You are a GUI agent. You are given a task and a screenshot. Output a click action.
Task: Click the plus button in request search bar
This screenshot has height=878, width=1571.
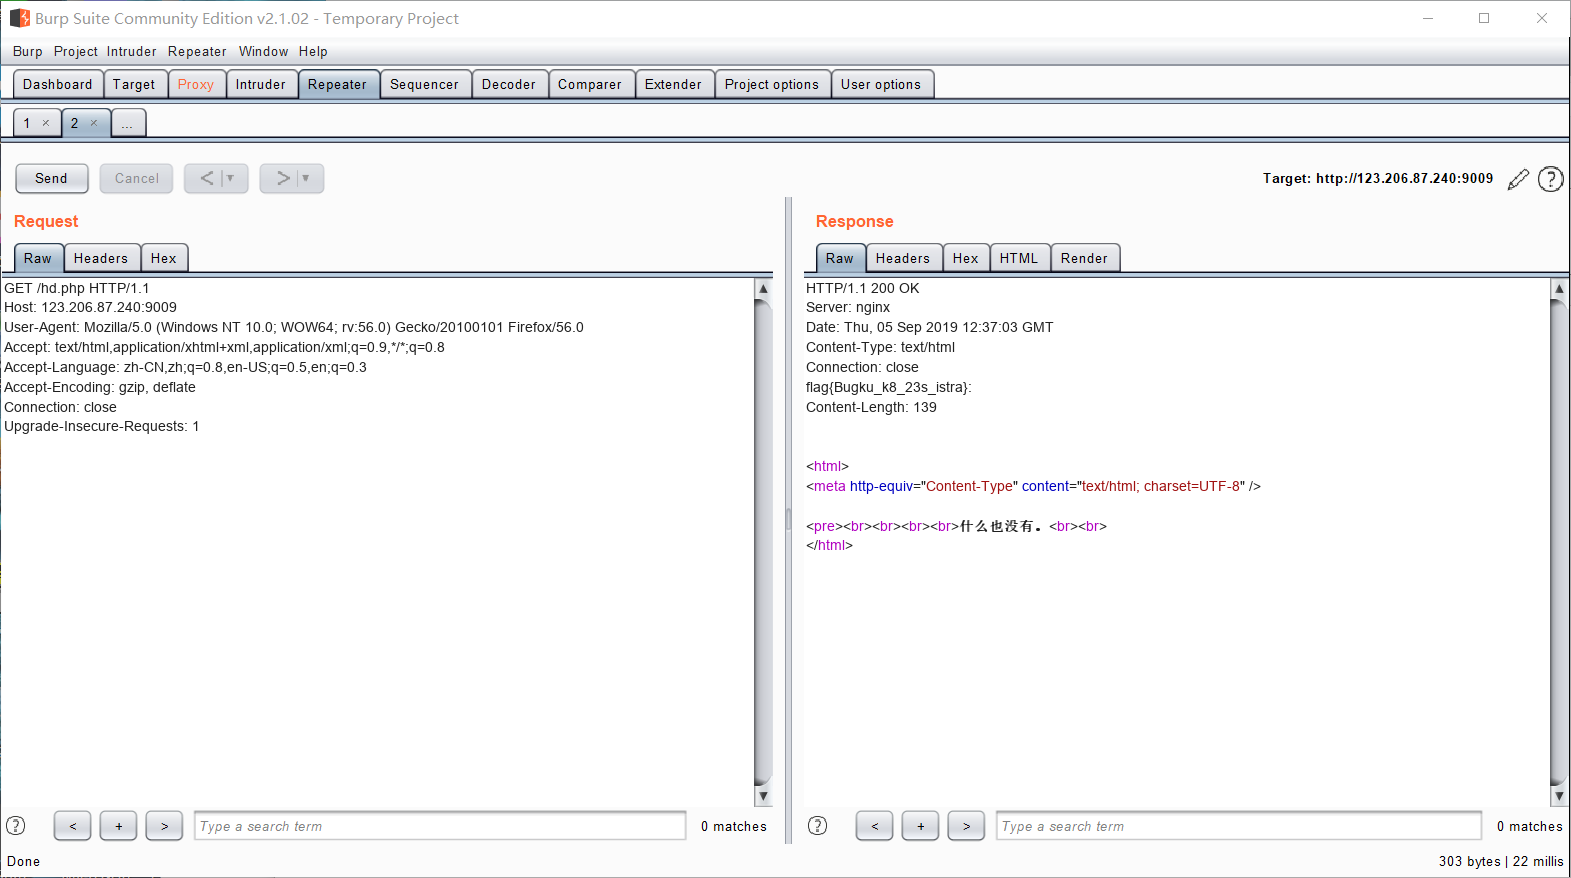click(119, 826)
